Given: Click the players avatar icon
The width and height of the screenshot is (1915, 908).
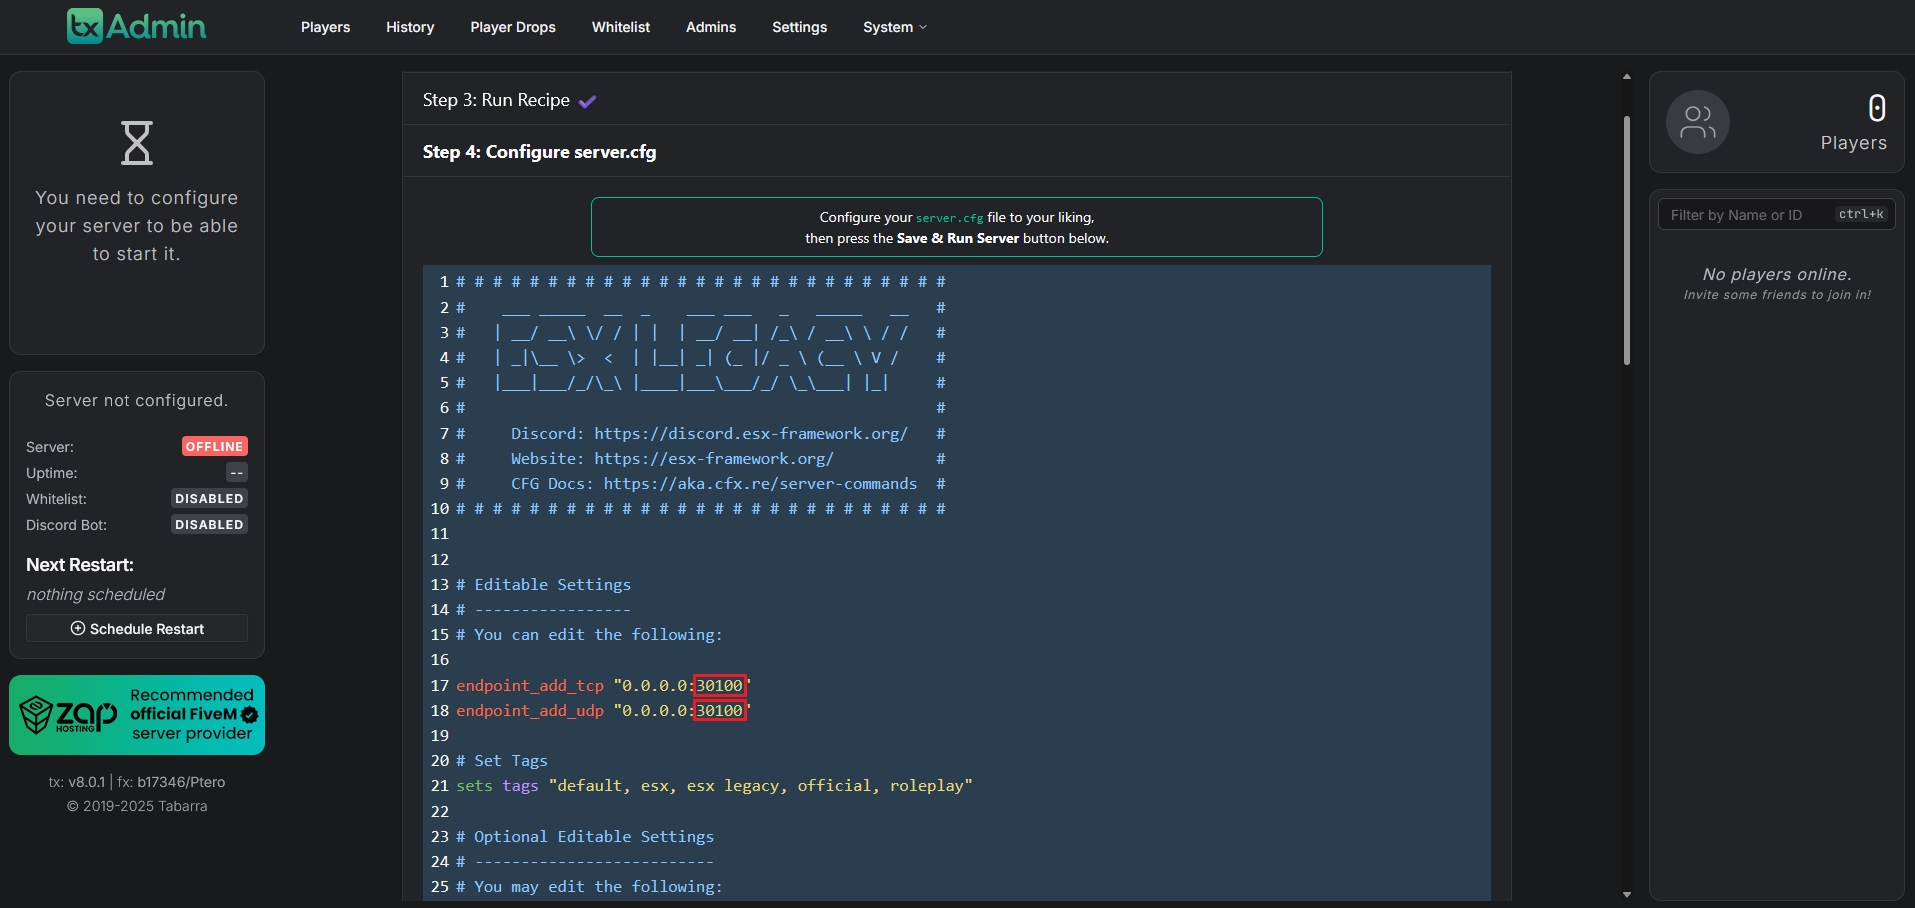Looking at the screenshot, I should [x=1697, y=122].
